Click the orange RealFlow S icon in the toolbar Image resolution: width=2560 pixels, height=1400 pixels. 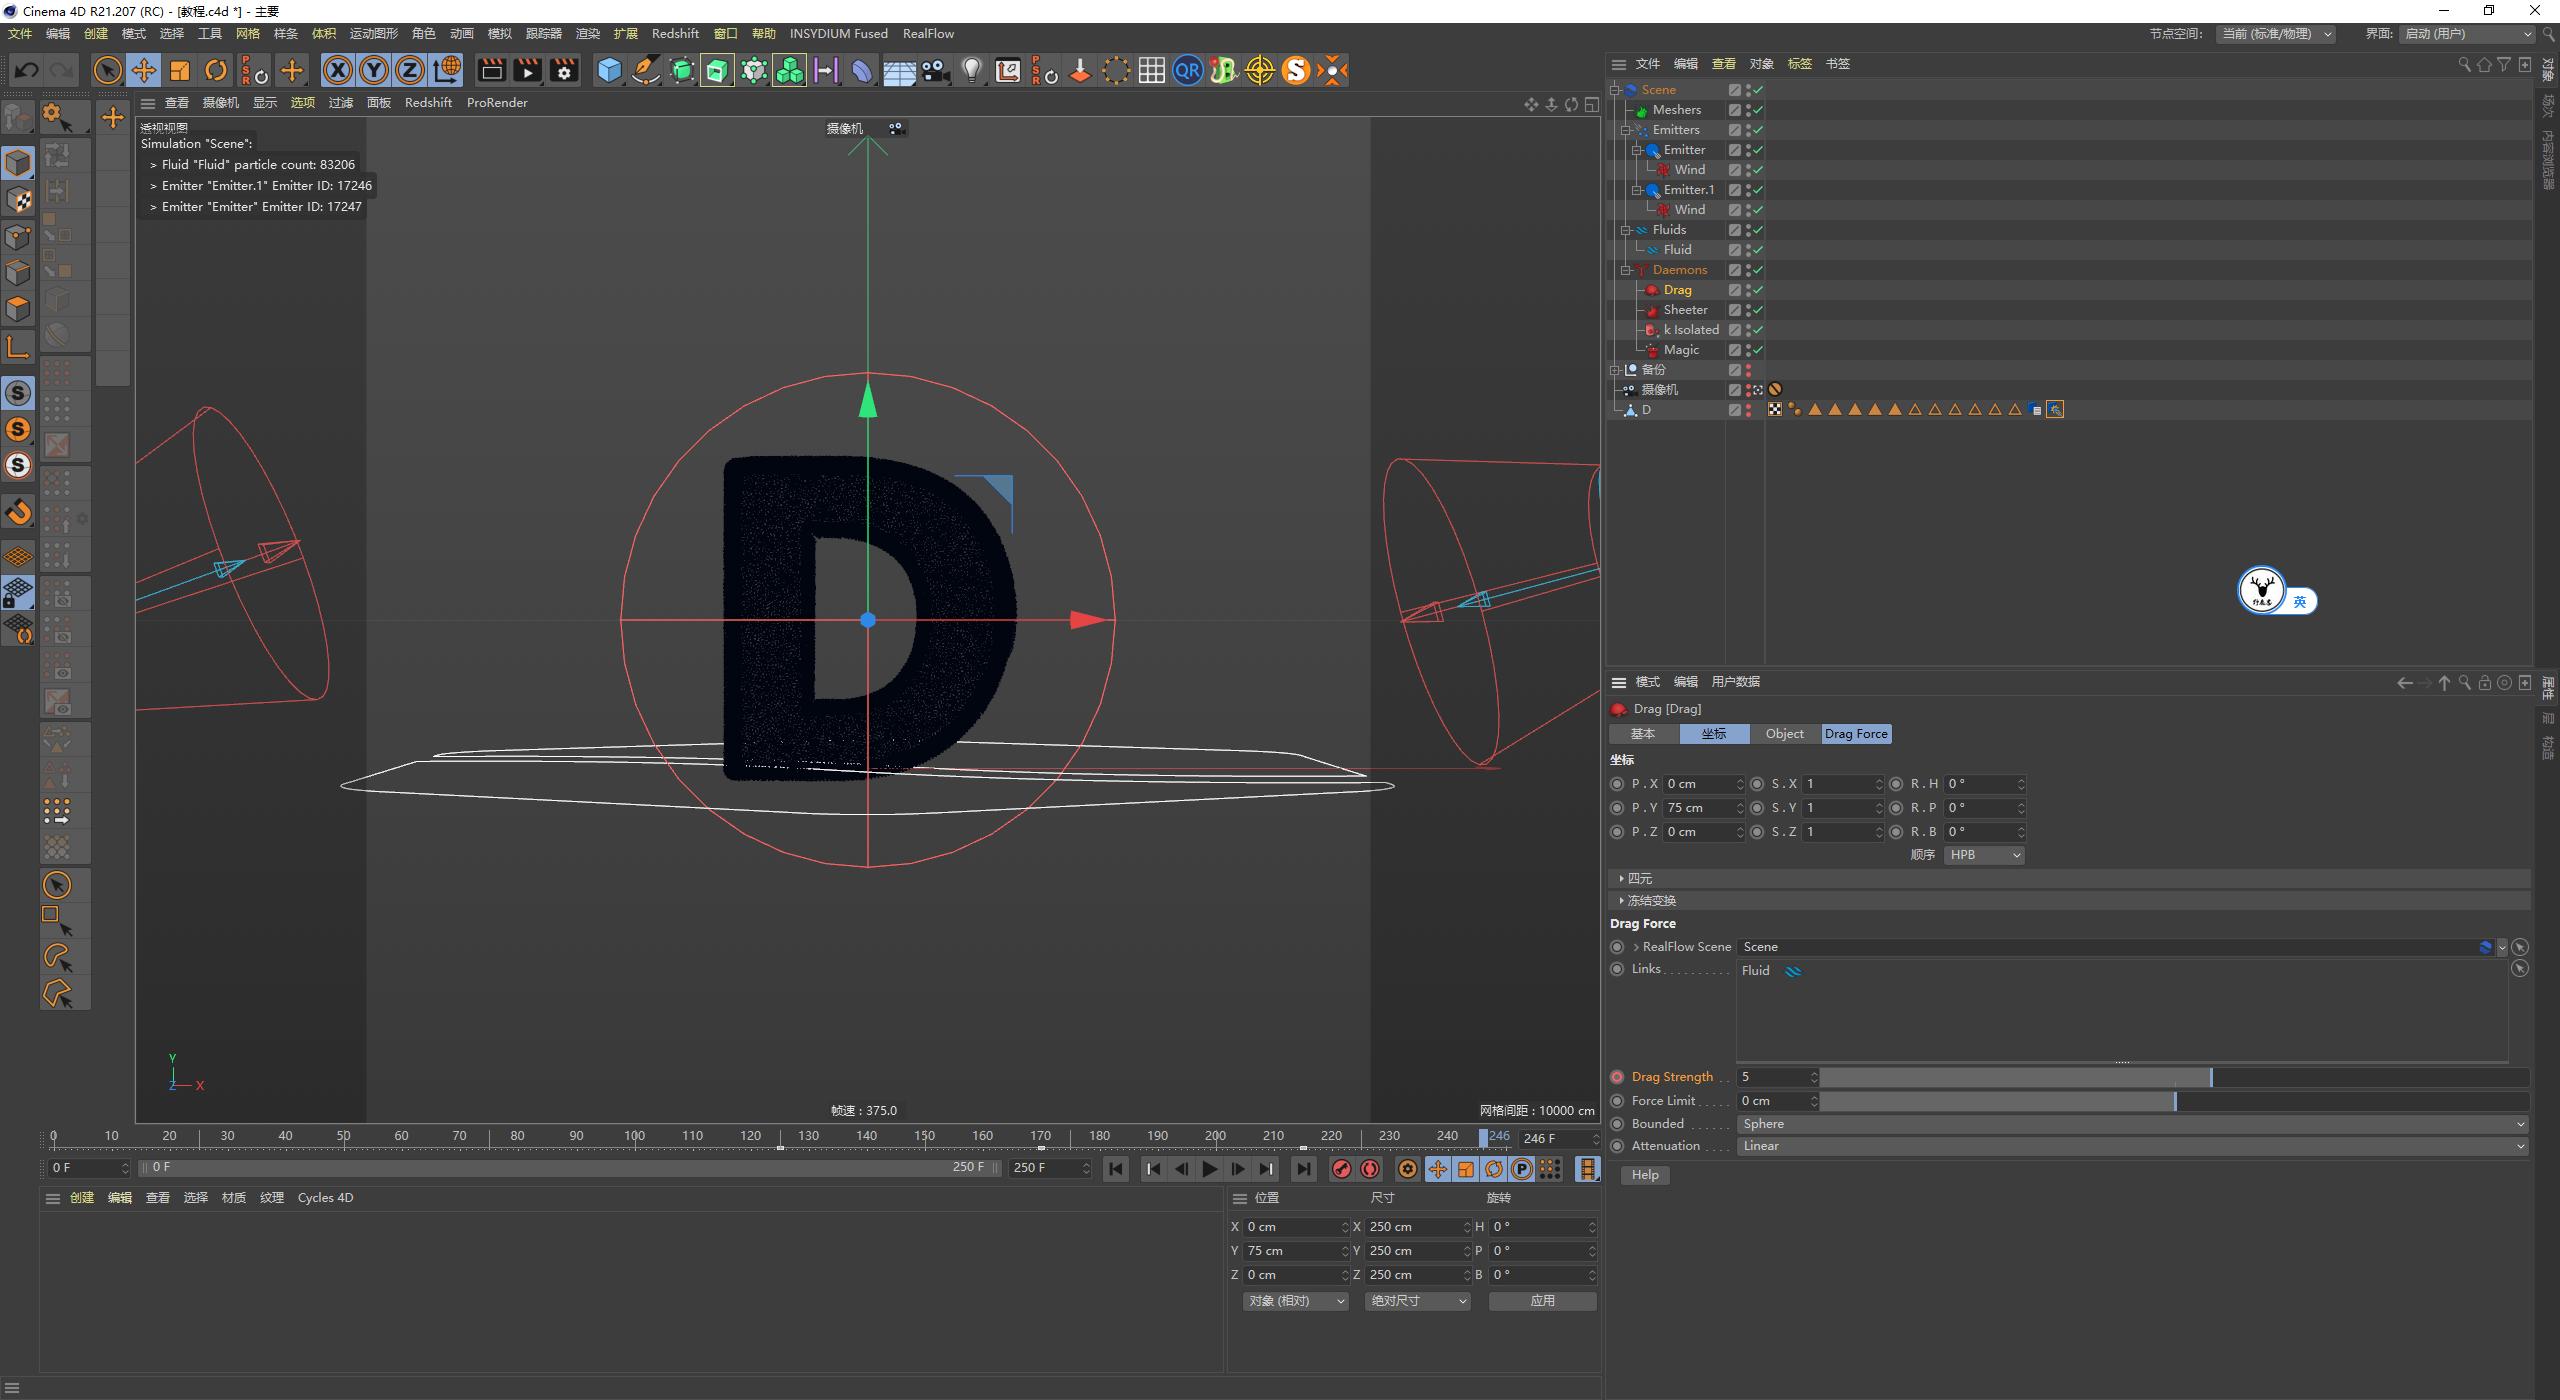[1296, 70]
